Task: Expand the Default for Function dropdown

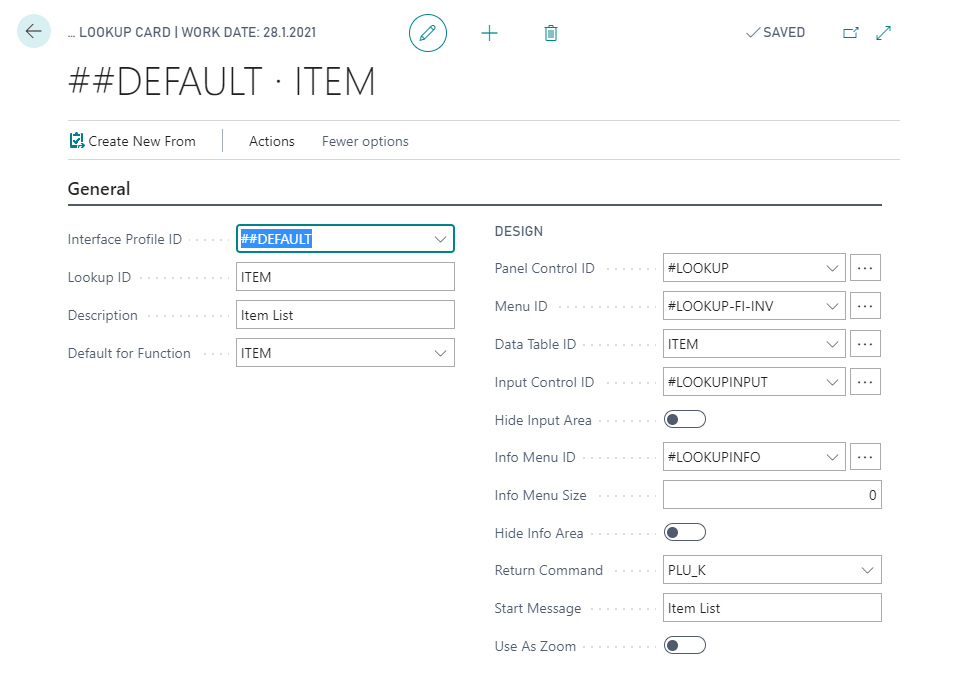Action: click(x=440, y=353)
